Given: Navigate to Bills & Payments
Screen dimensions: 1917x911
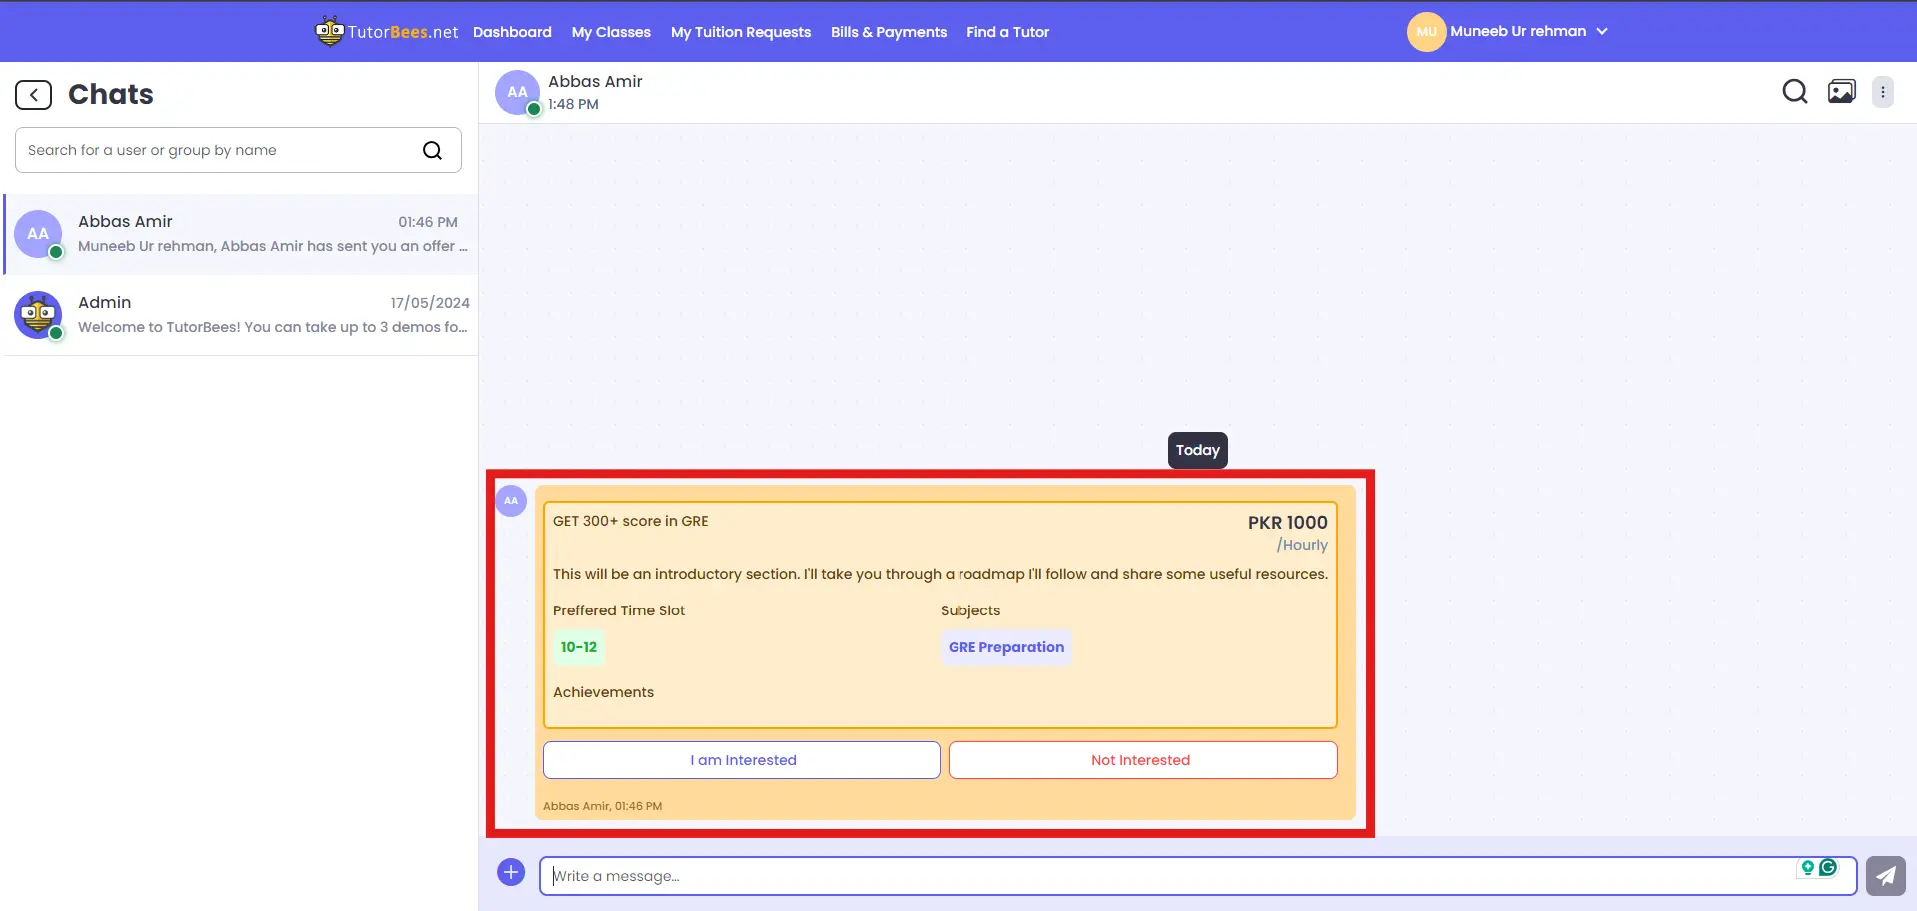Looking at the screenshot, I should point(888,32).
